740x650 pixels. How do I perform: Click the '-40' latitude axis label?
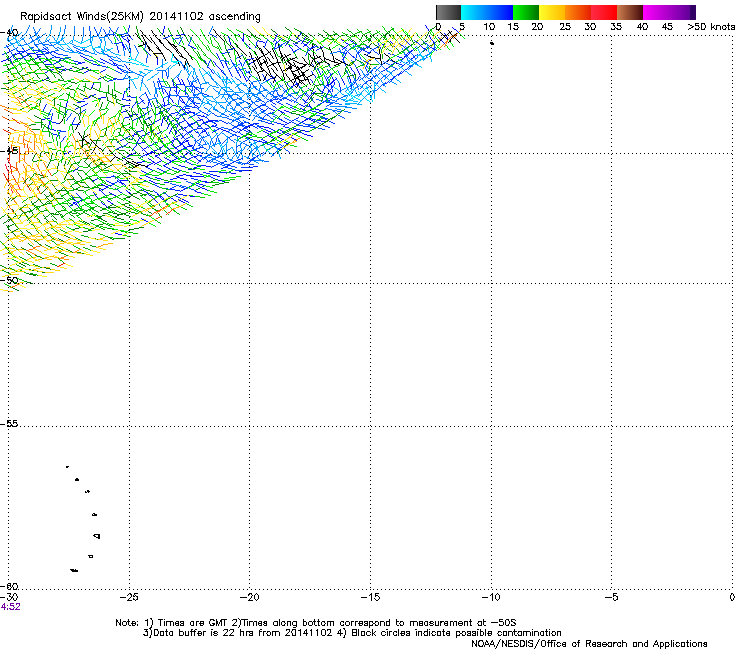[x=9, y=32]
